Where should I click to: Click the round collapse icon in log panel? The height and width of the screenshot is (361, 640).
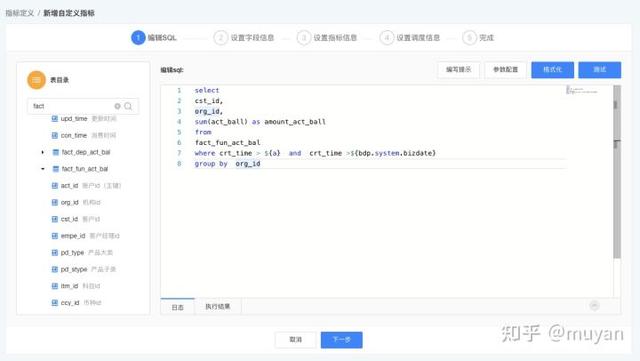(594, 305)
